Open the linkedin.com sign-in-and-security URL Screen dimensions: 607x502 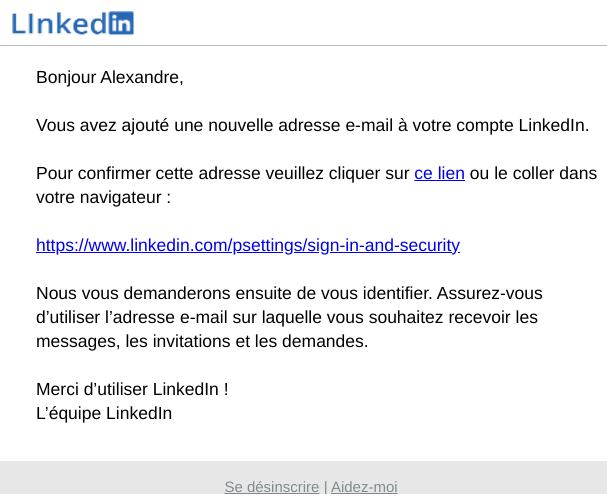(248, 245)
